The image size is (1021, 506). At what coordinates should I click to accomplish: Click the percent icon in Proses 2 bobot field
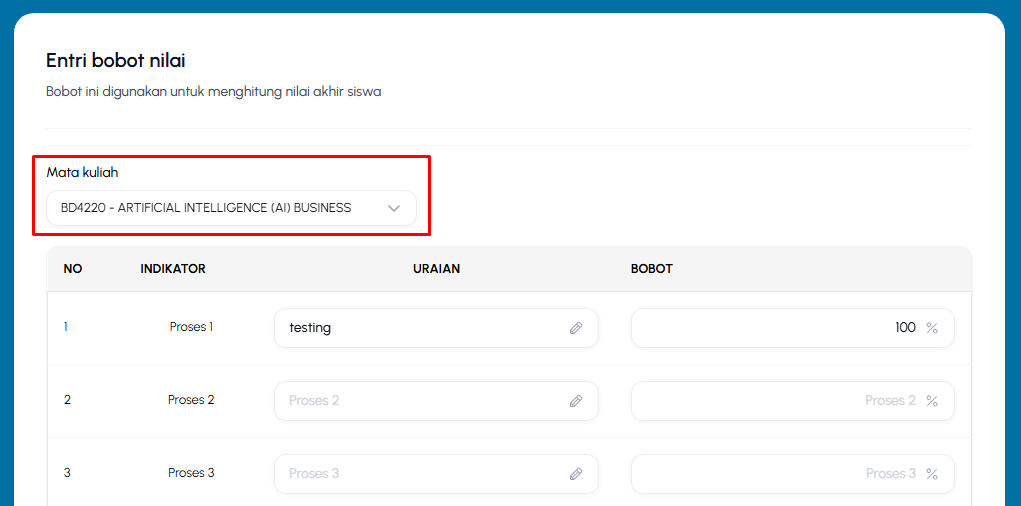pos(932,401)
